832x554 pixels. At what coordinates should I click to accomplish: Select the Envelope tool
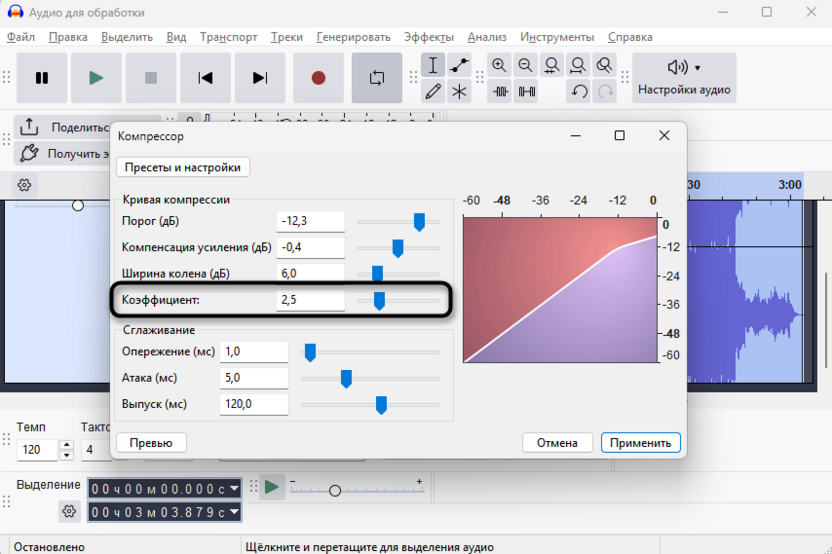coord(459,66)
